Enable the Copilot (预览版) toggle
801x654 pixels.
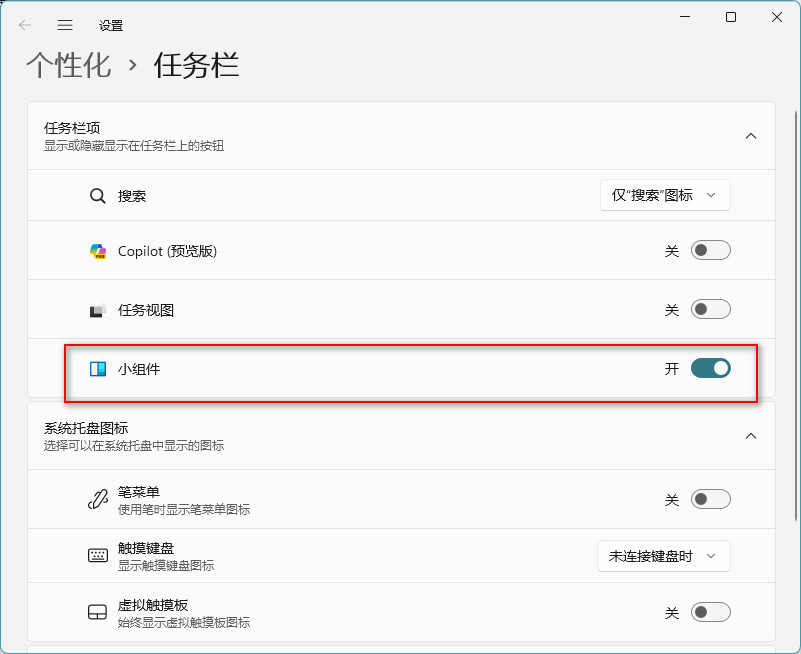pos(710,250)
